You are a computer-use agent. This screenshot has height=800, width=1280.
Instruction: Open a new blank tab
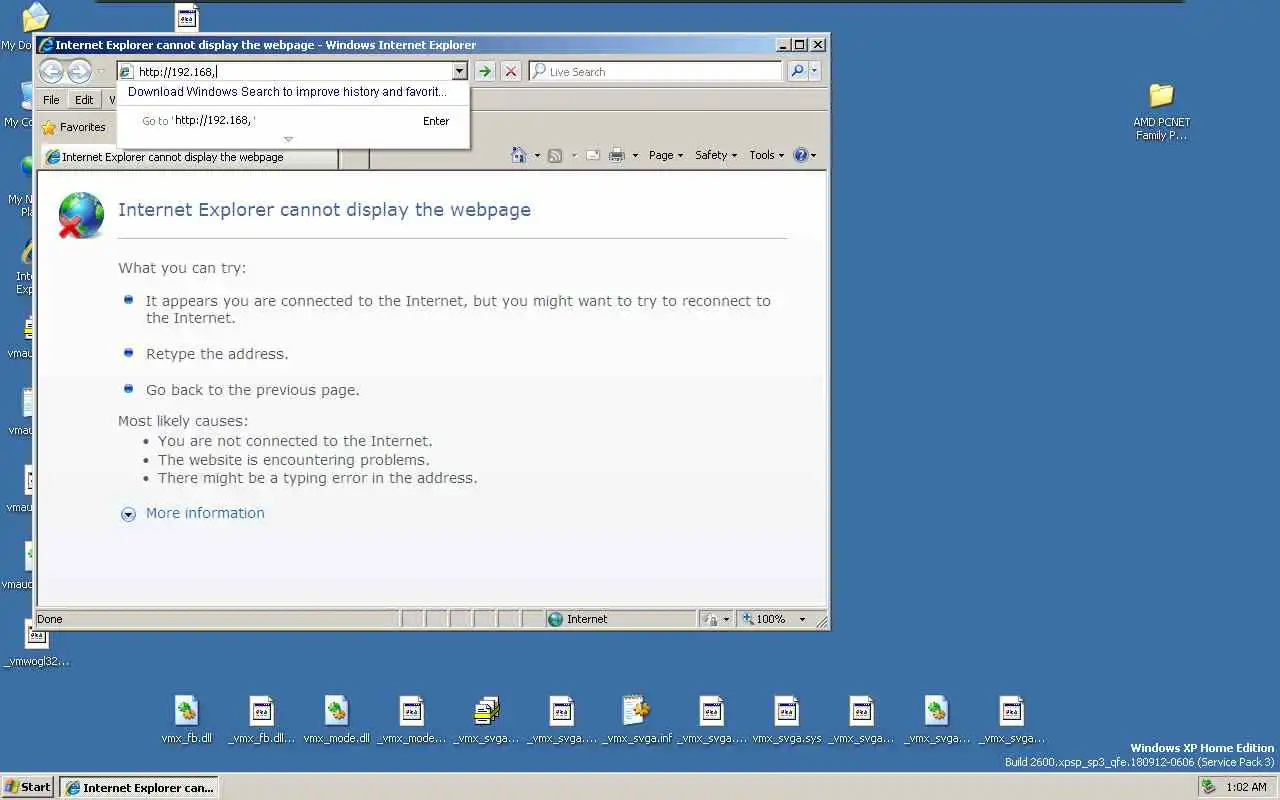point(354,157)
